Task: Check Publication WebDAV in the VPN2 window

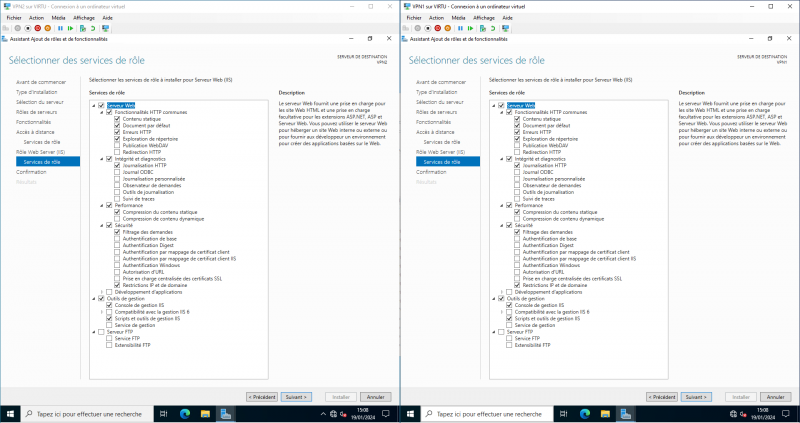Action: pos(117,145)
